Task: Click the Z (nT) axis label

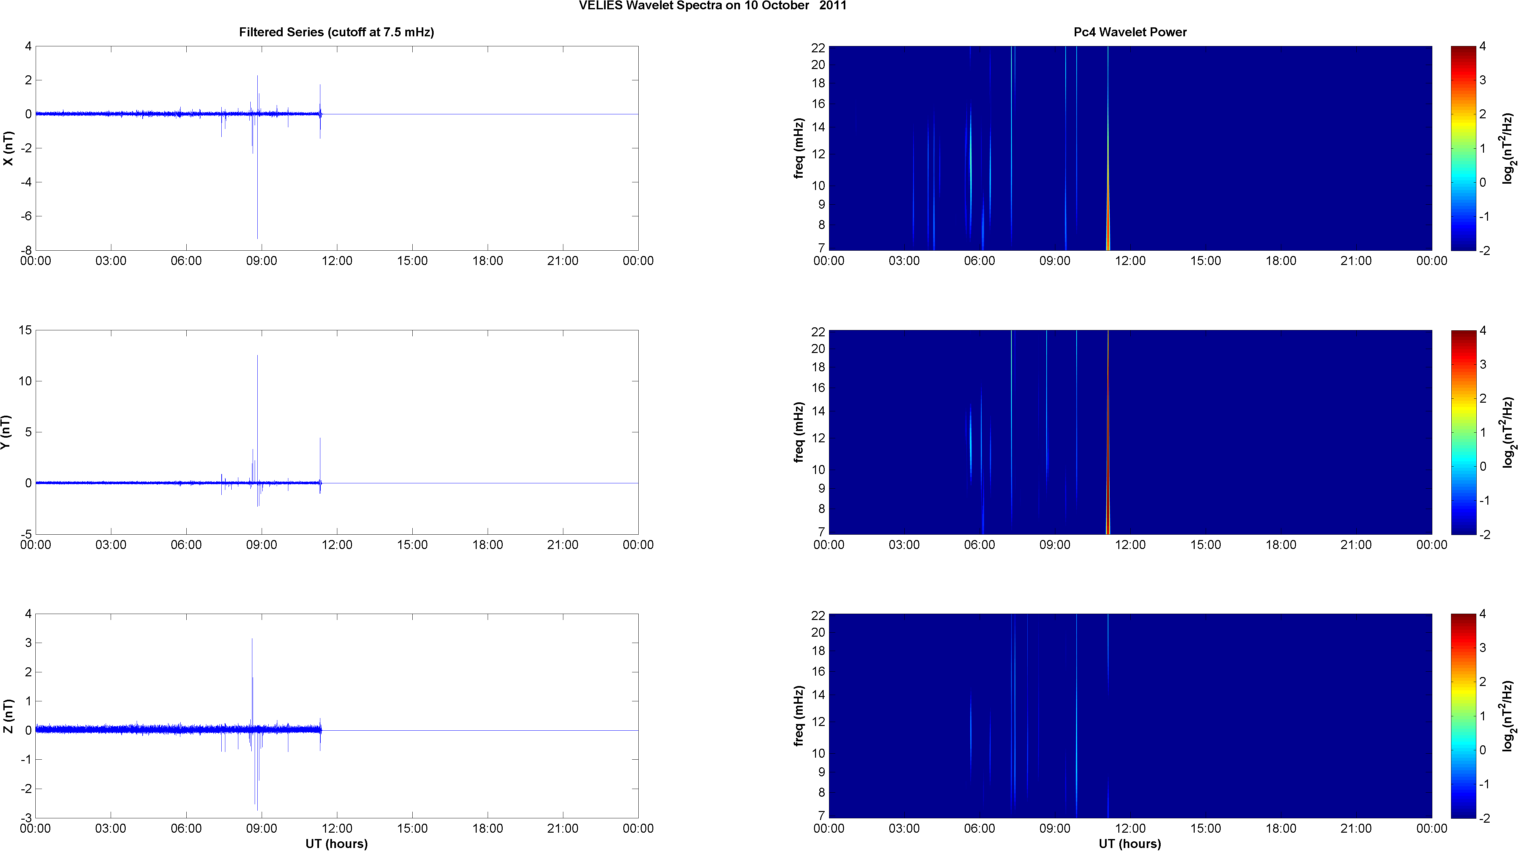Action: click(x=9, y=716)
